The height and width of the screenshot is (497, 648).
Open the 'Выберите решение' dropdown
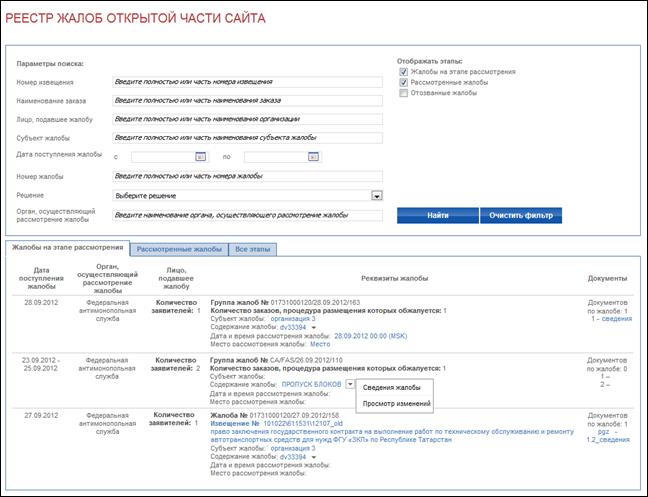tap(248, 195)
